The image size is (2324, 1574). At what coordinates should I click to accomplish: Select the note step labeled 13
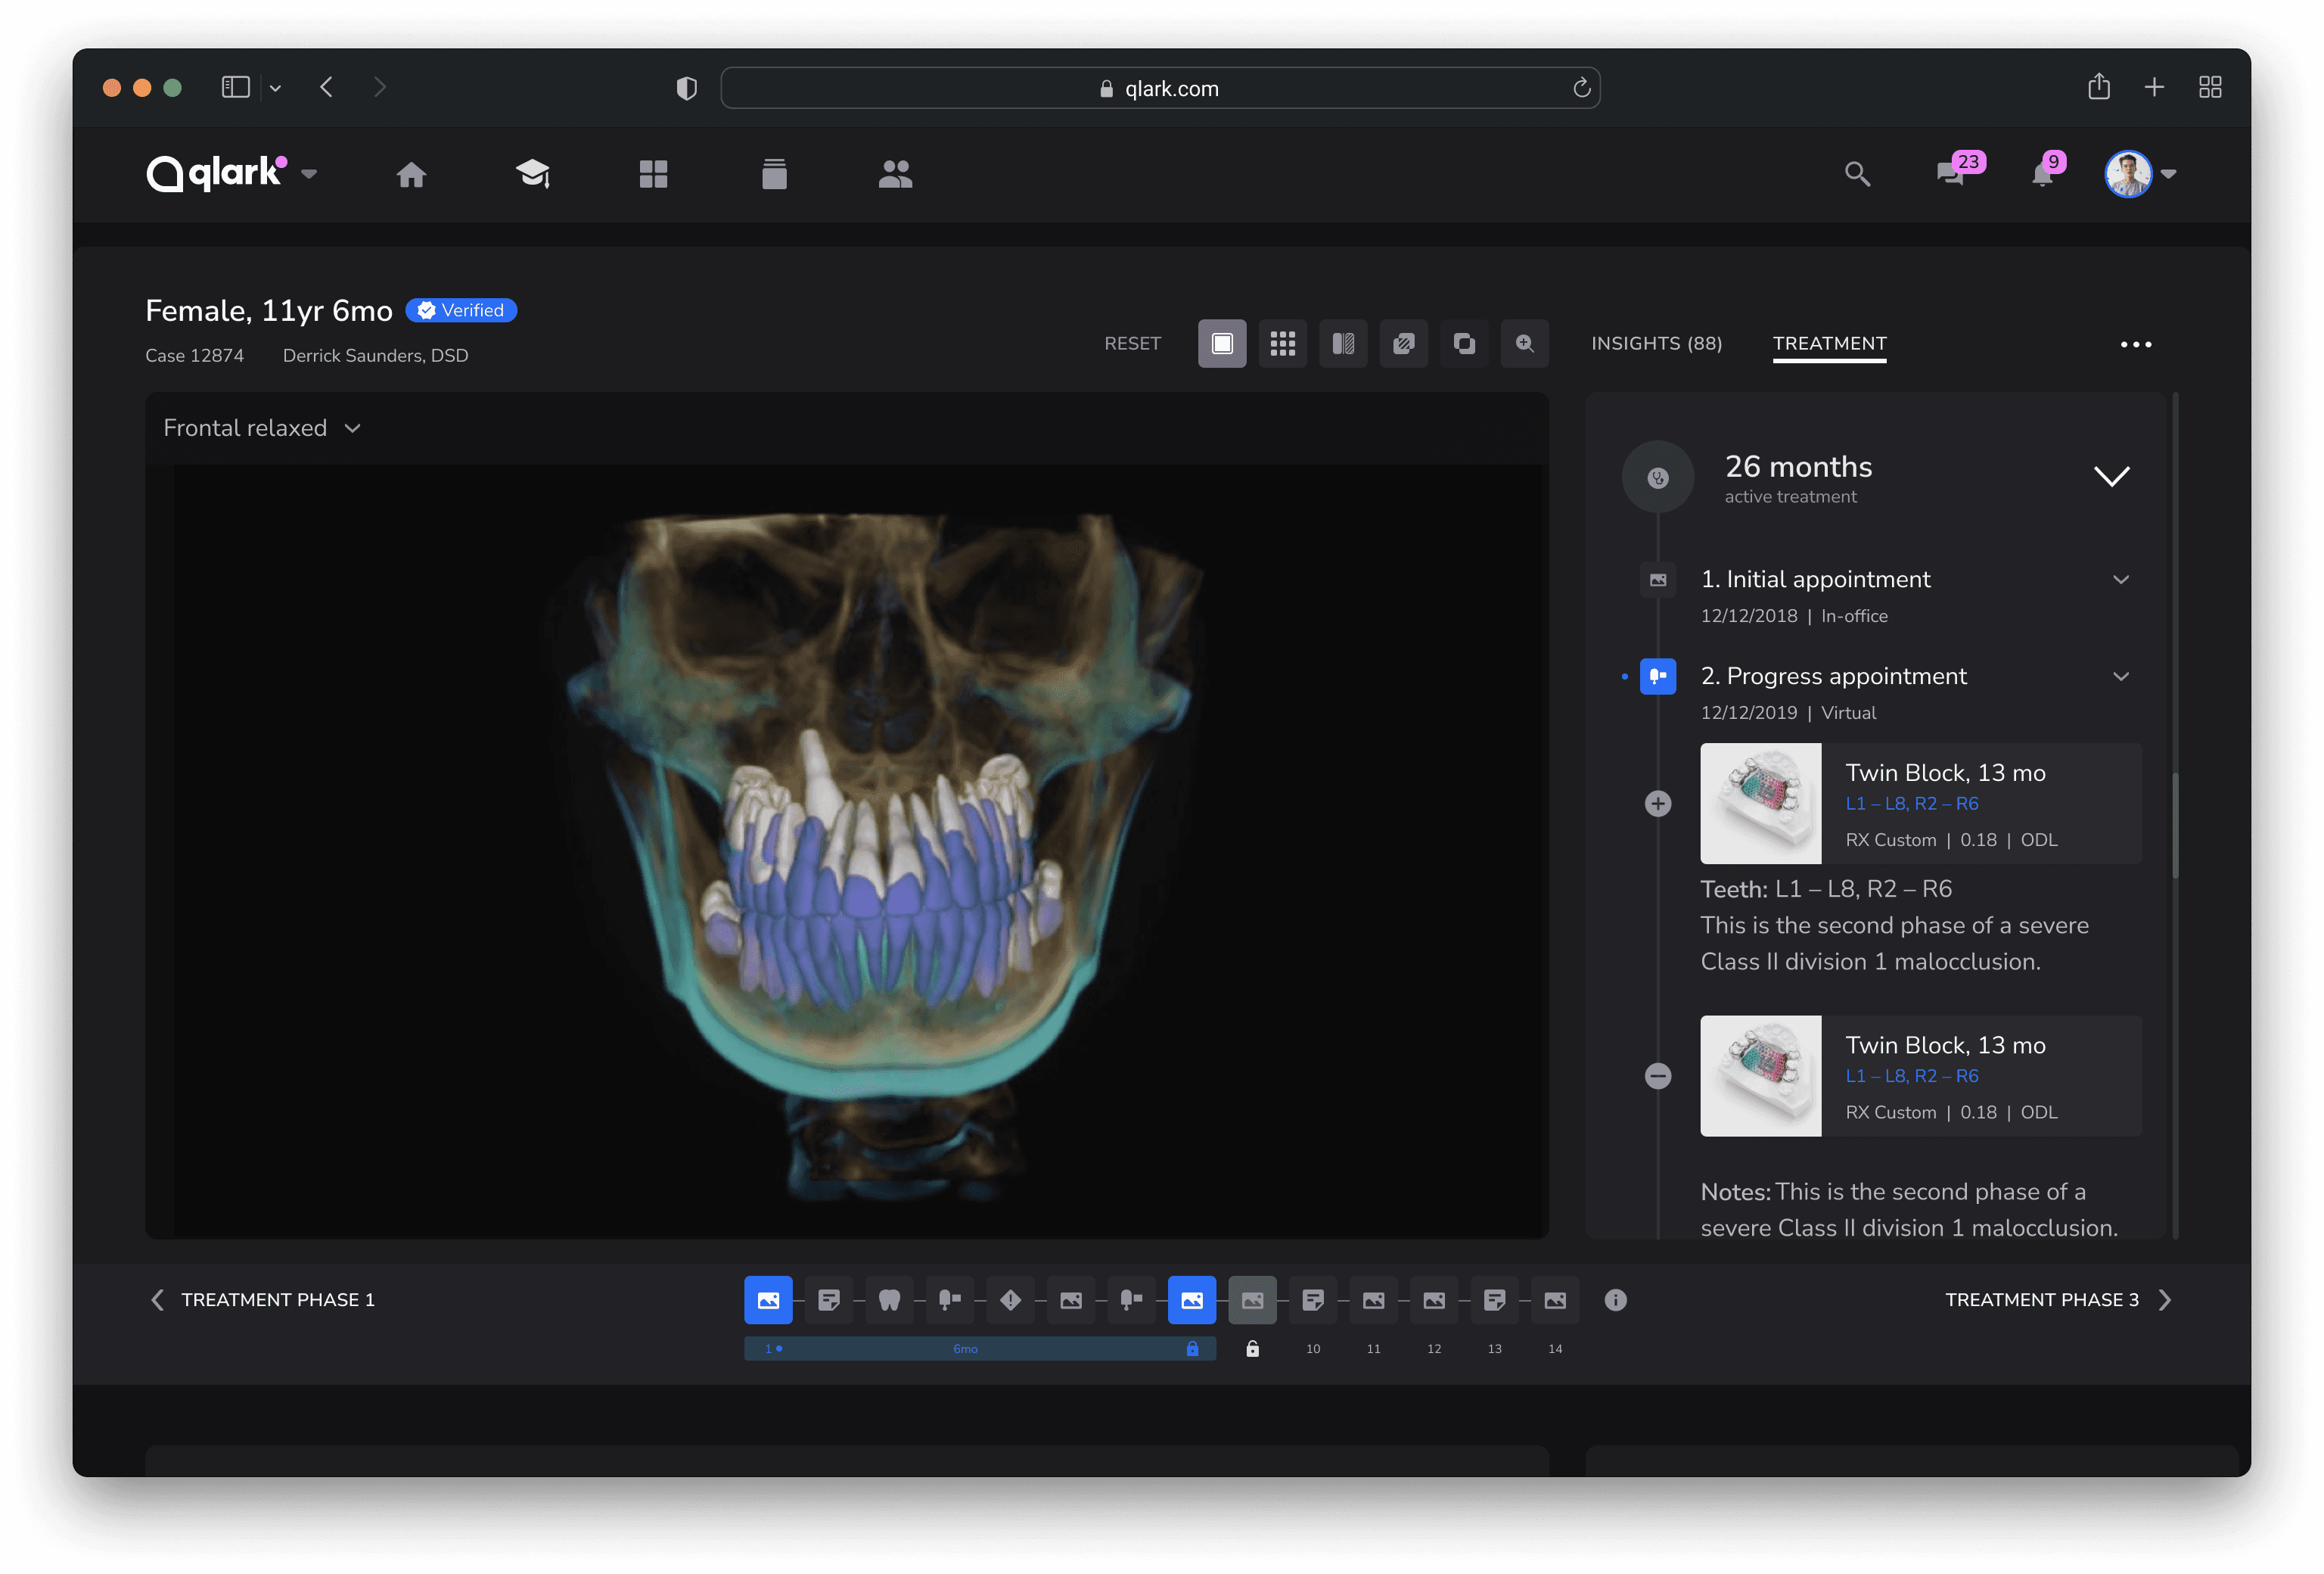[1494, 1300]
